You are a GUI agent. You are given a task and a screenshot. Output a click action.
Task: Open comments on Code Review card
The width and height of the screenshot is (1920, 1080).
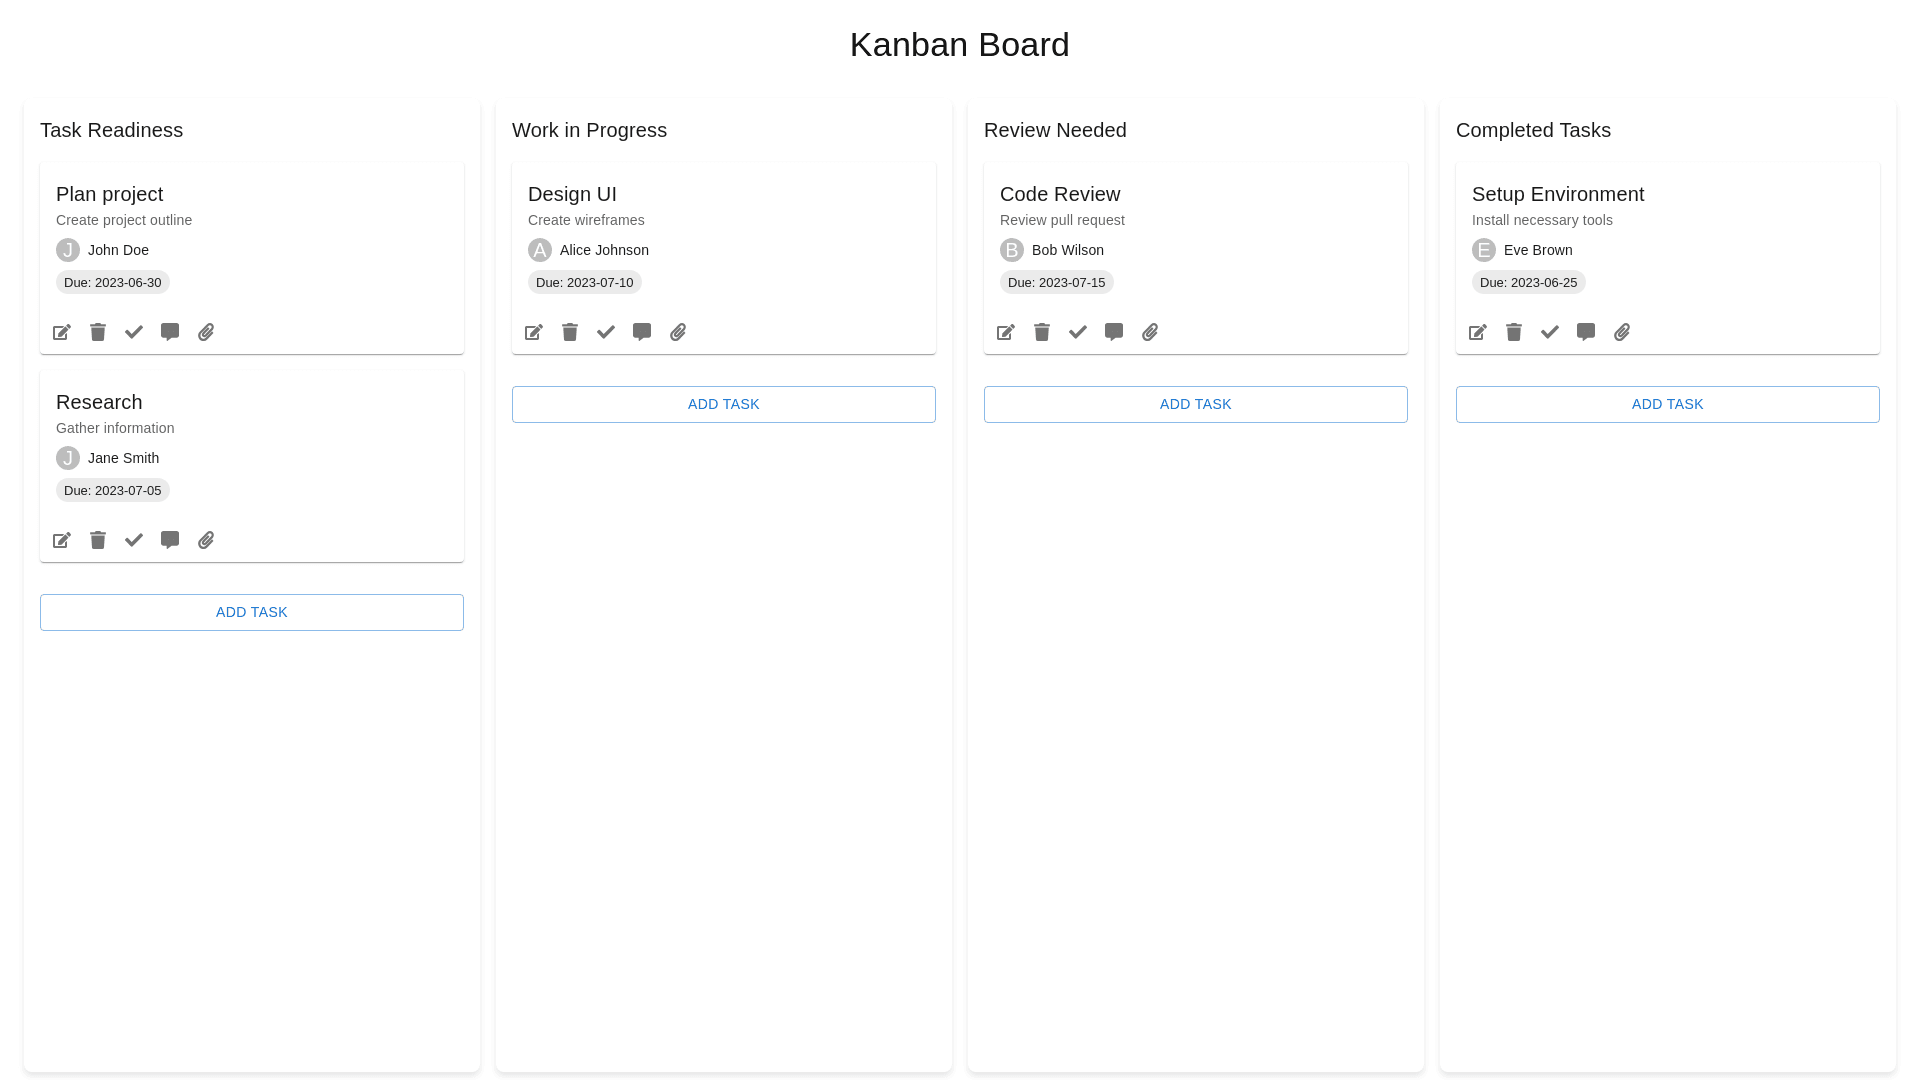click(1114, 332)
